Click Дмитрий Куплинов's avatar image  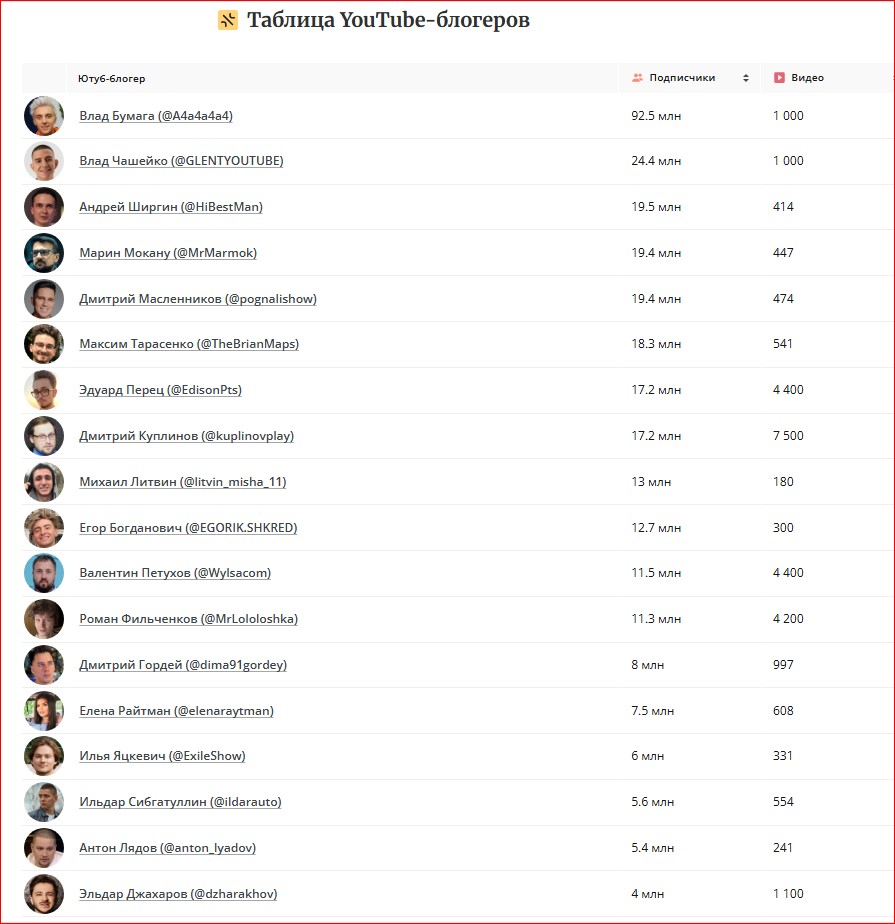coord(44,436)
